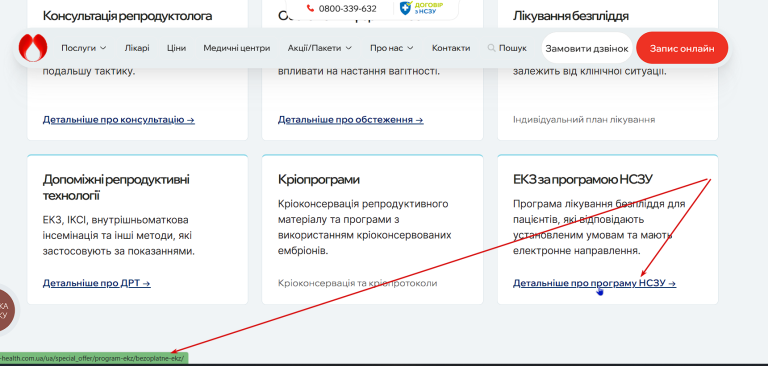Image resolution: width=768 pixels, height=366 pixels.
Task: Open the Лікарі menu item
Action: [x=137, y=48]
